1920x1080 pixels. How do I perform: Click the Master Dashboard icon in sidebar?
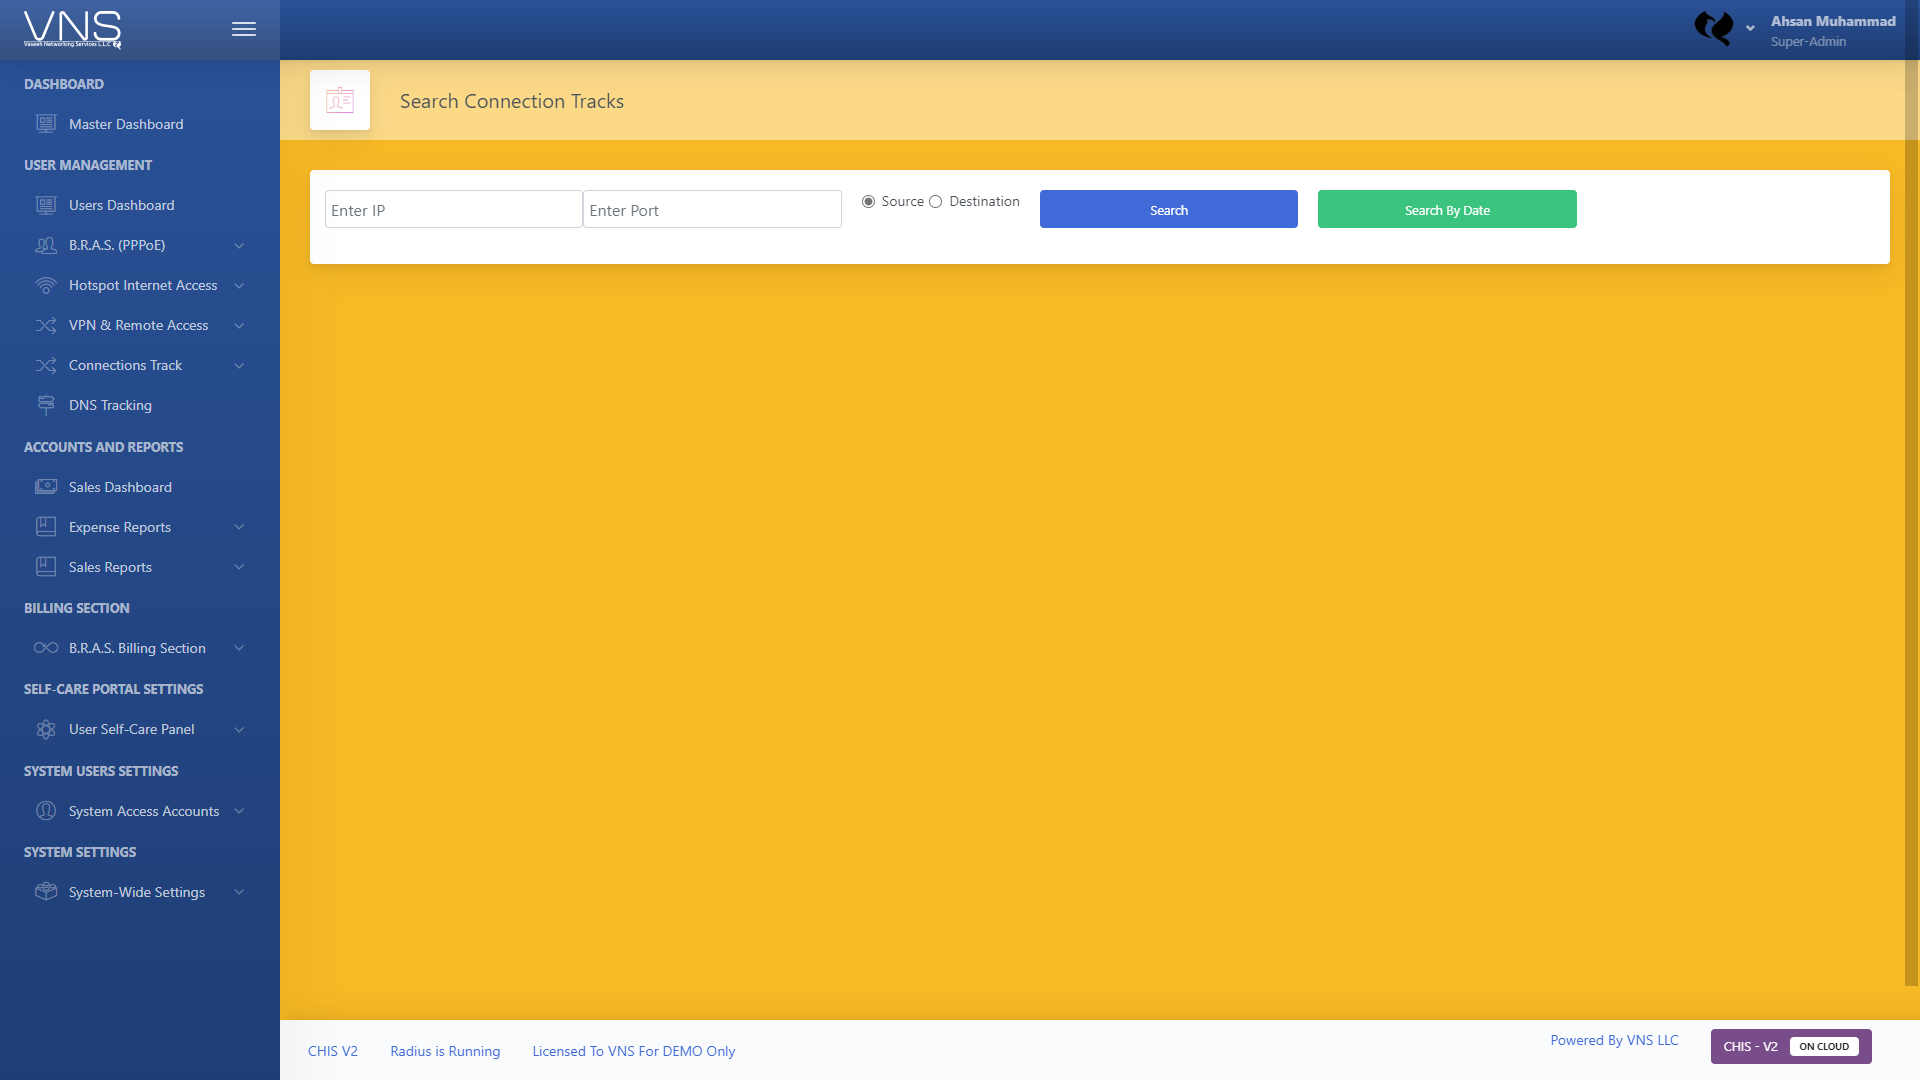(46, 123)
